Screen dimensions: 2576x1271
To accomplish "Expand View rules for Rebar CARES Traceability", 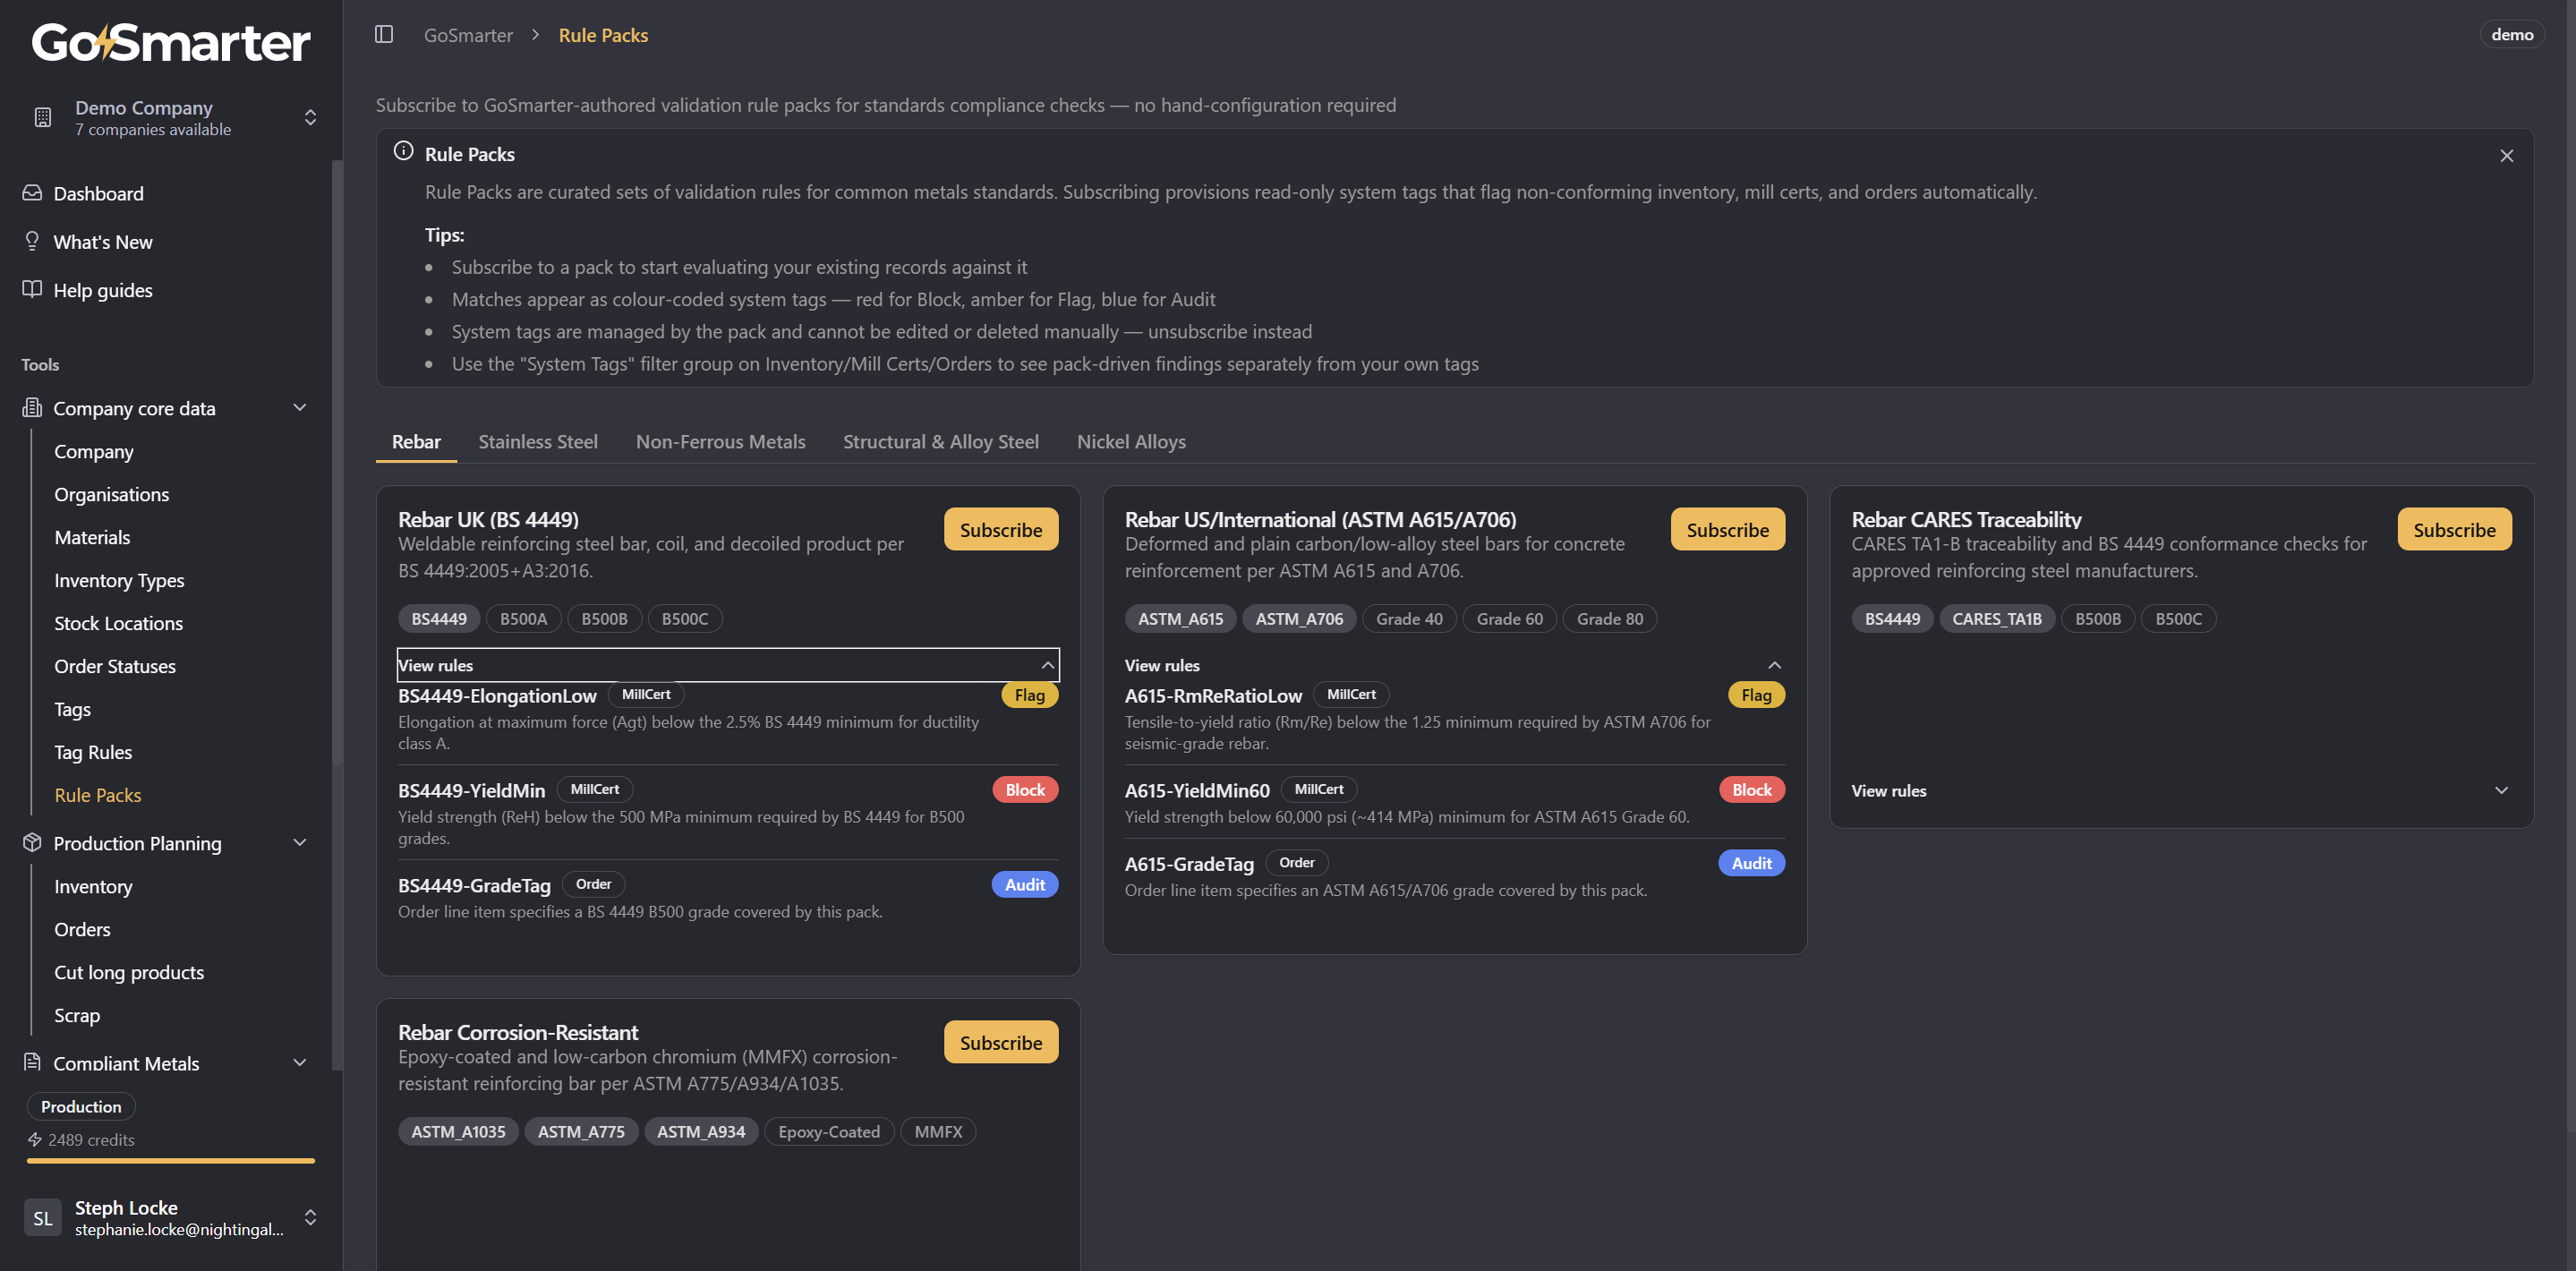I will [x=2181, y=790].
